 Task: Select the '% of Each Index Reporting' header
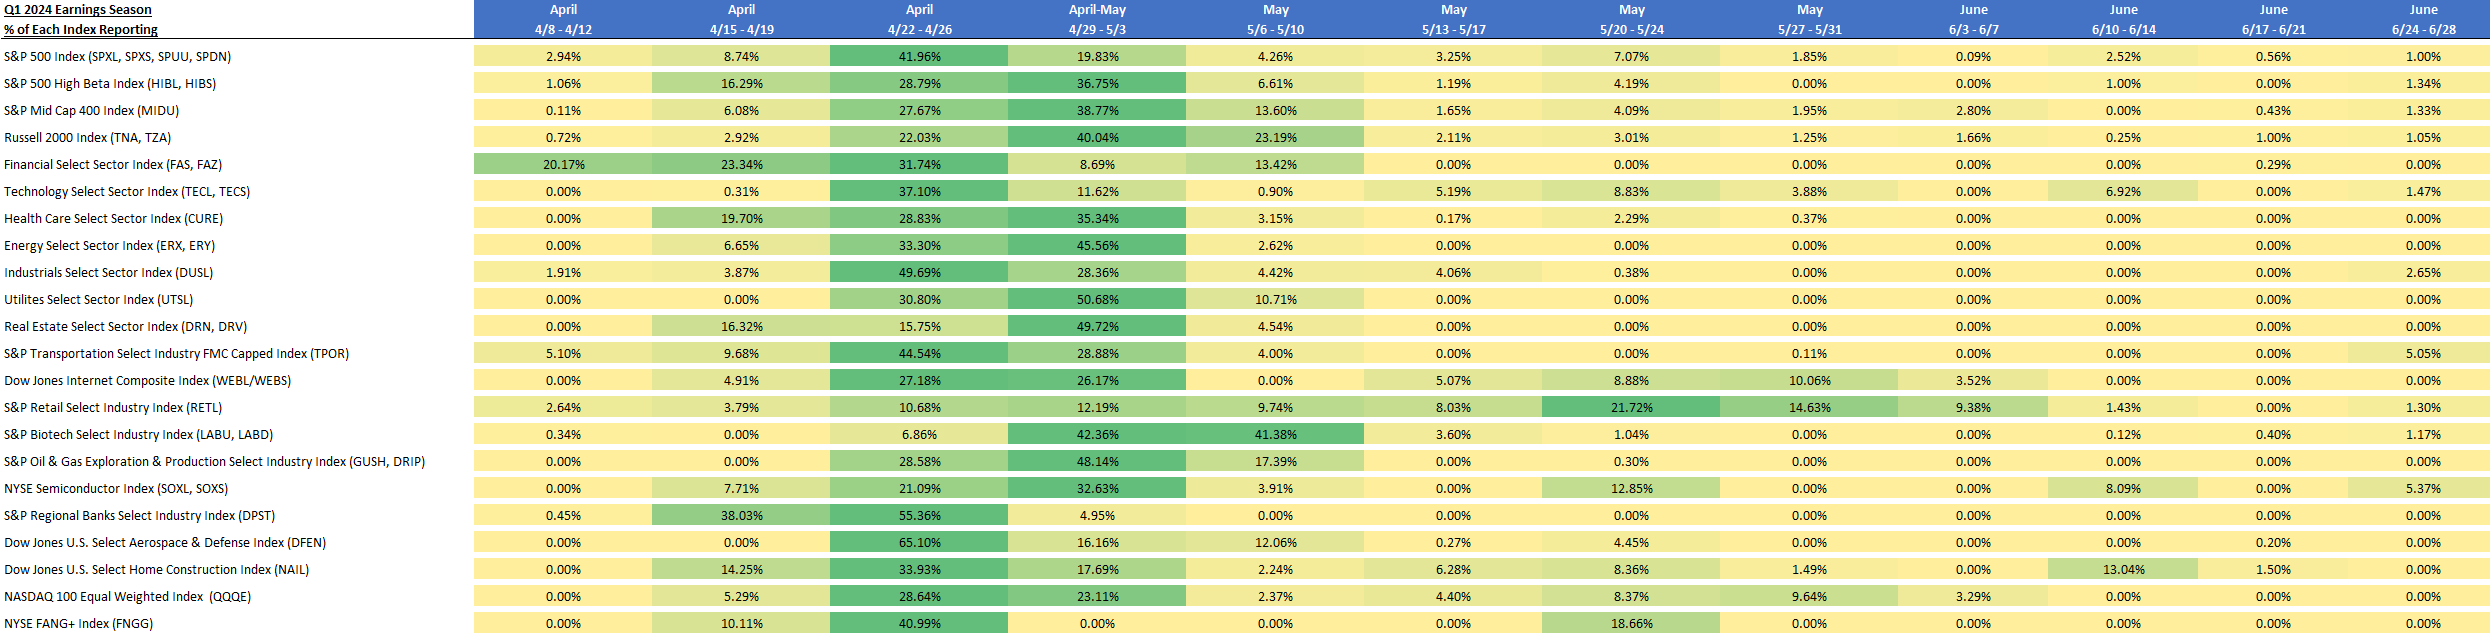point(81,30)
